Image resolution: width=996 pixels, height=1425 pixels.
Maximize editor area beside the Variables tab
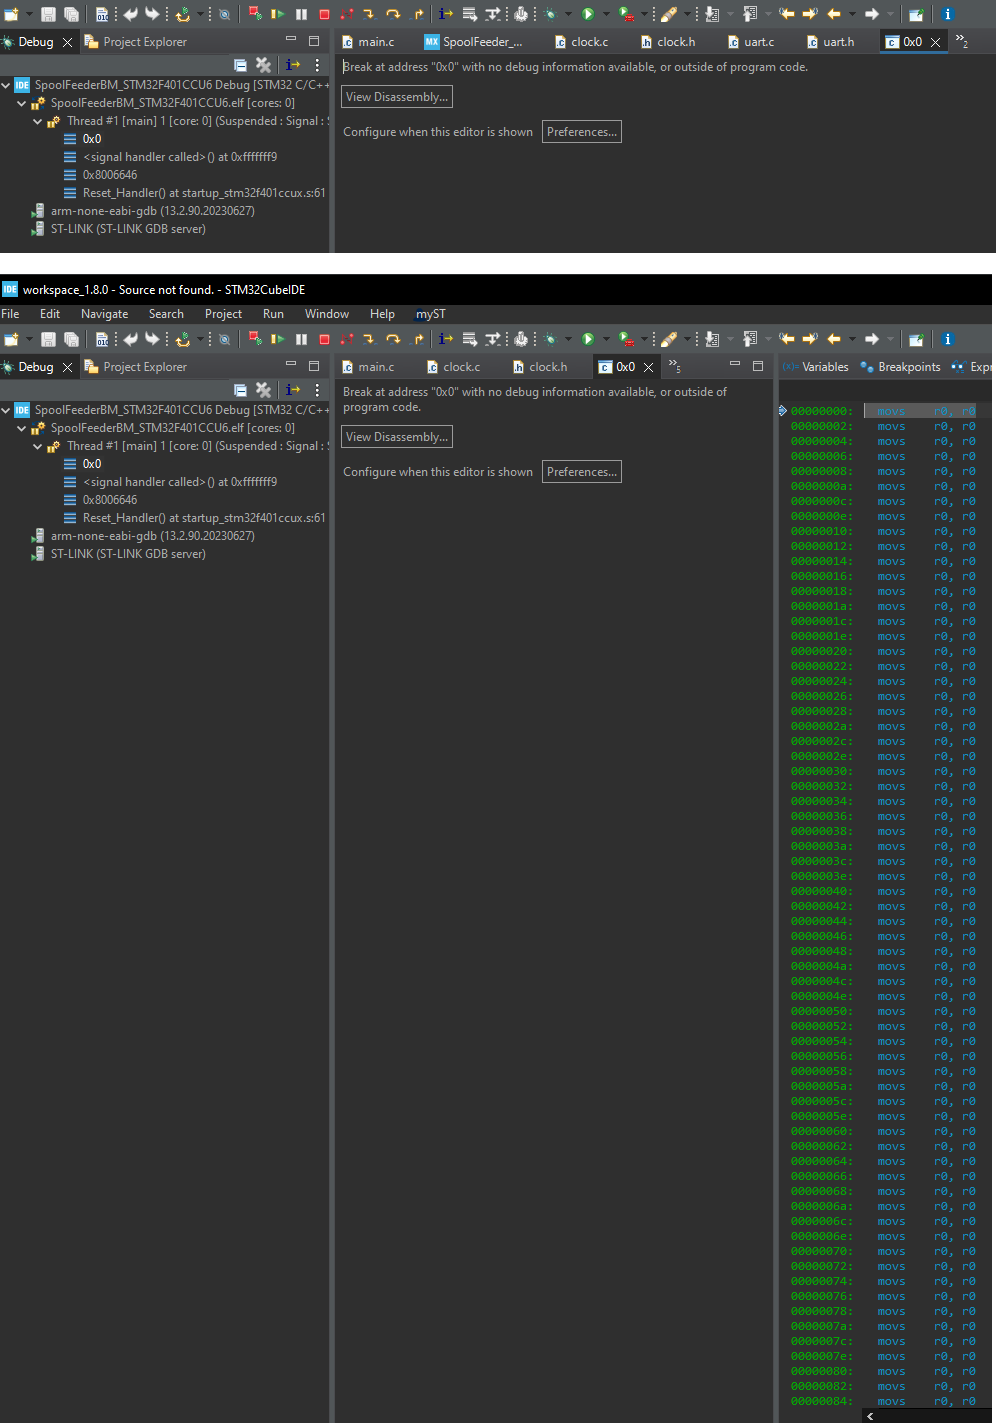[758, 366]
